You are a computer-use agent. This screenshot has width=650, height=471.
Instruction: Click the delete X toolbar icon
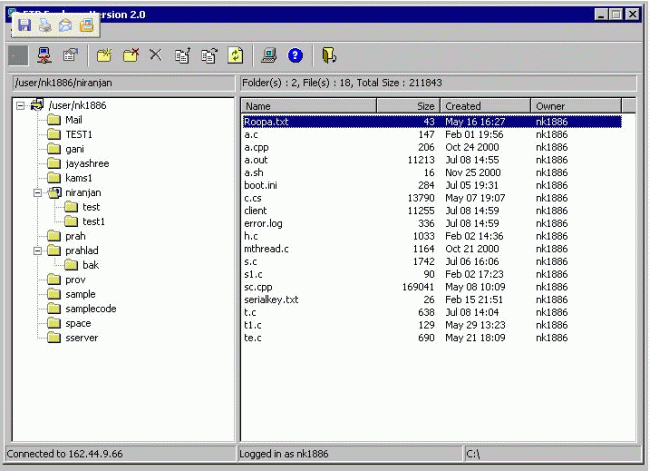pos(155,56)
